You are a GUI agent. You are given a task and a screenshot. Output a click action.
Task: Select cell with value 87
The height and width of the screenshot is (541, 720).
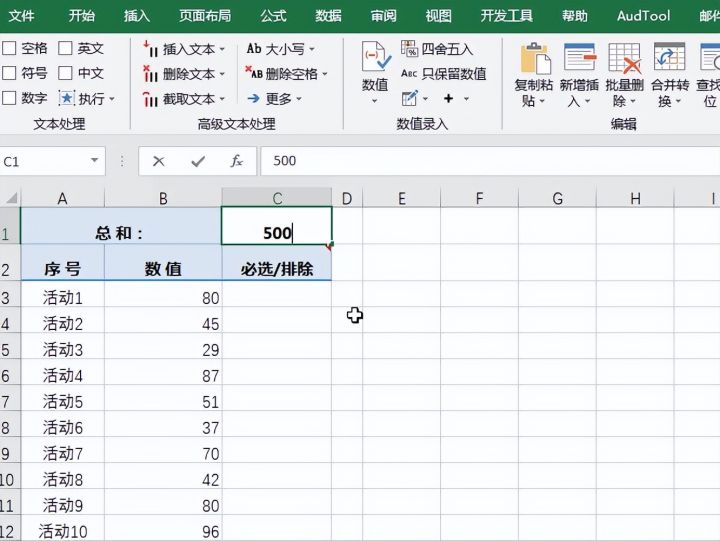tap(163, 372)
